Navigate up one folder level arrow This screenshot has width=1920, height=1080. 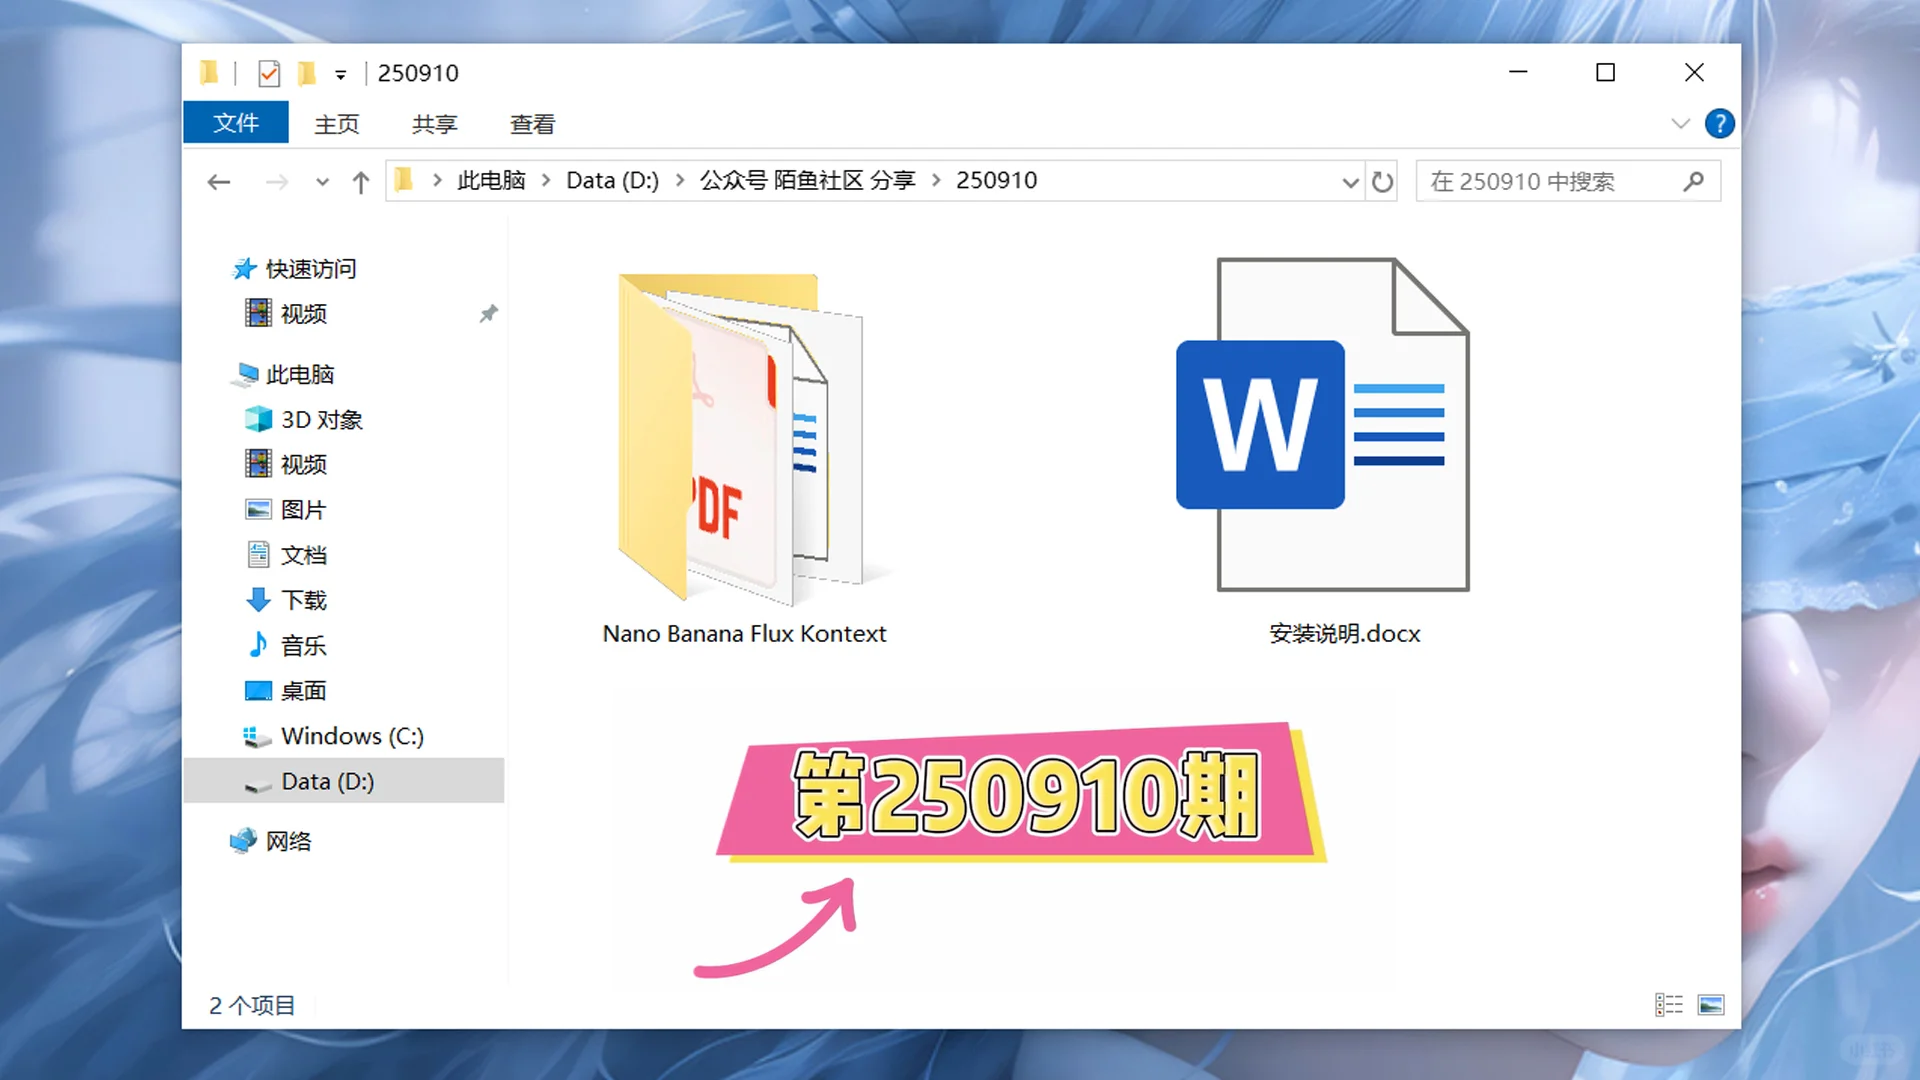tap(361, 182)
